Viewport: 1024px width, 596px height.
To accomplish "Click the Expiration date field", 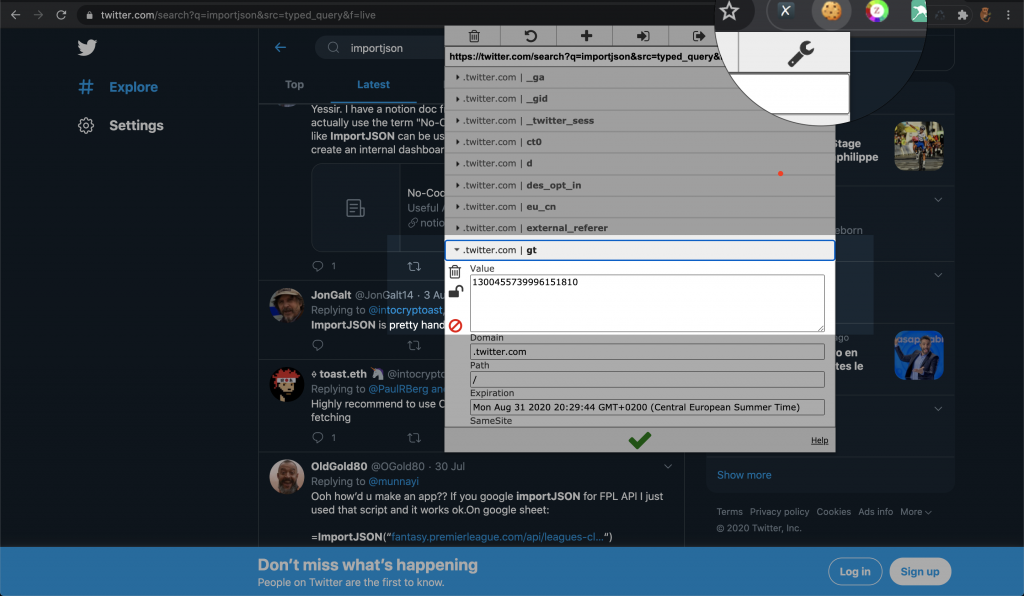I will pos(647,407).
